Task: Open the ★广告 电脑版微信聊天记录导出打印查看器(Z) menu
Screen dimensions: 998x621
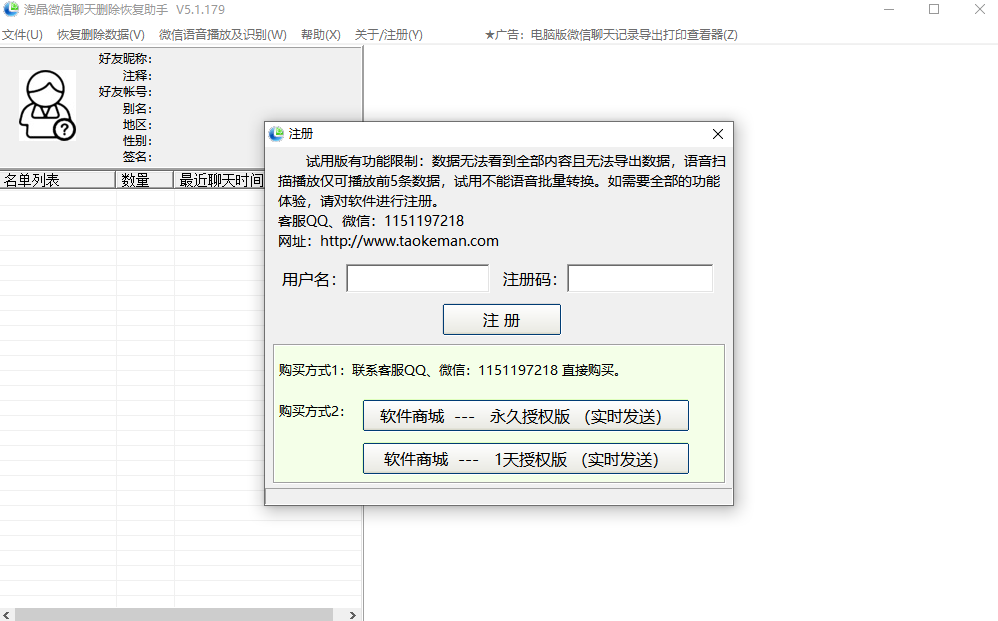Action: (x=611, y=35)
